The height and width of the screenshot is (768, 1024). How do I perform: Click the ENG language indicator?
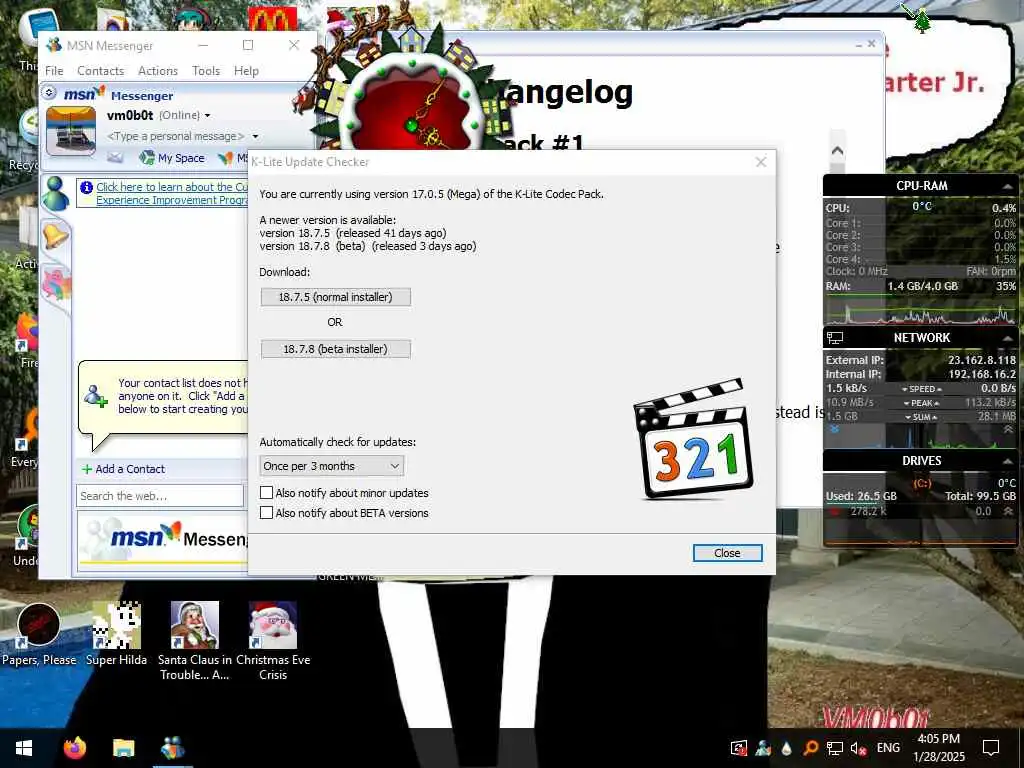(x=888, y=748)
